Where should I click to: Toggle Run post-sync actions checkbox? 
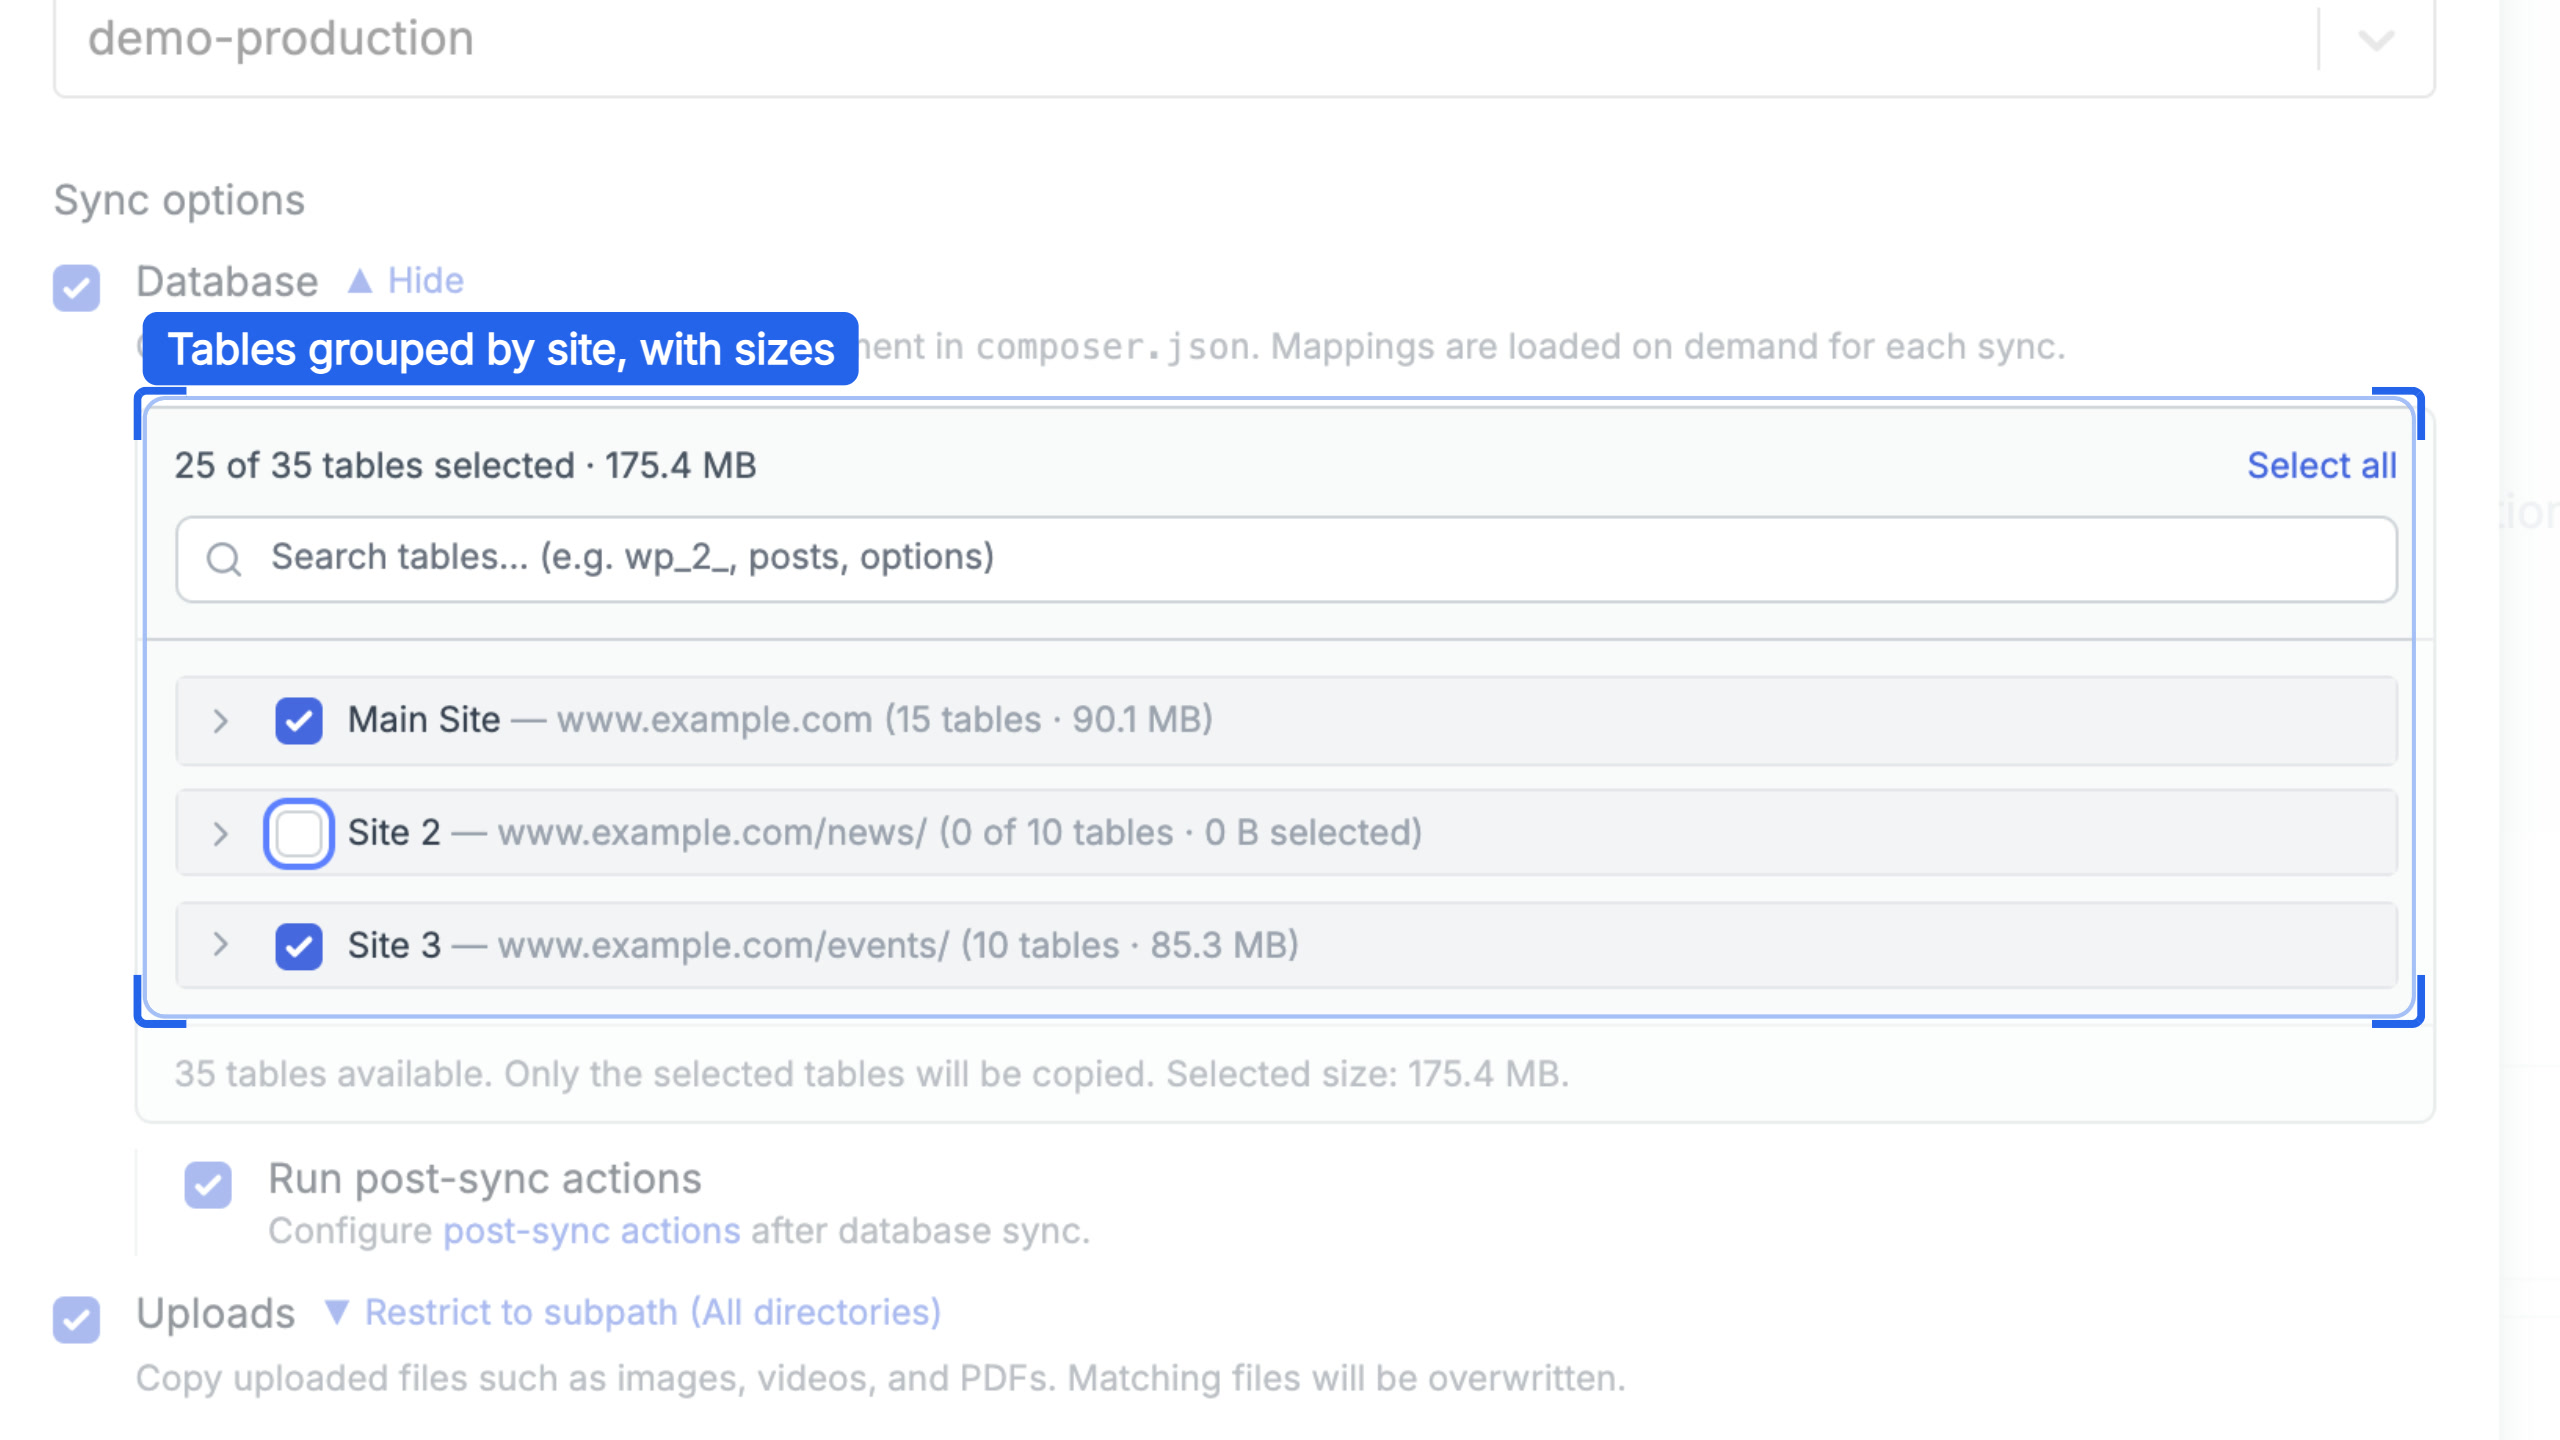208,1185
